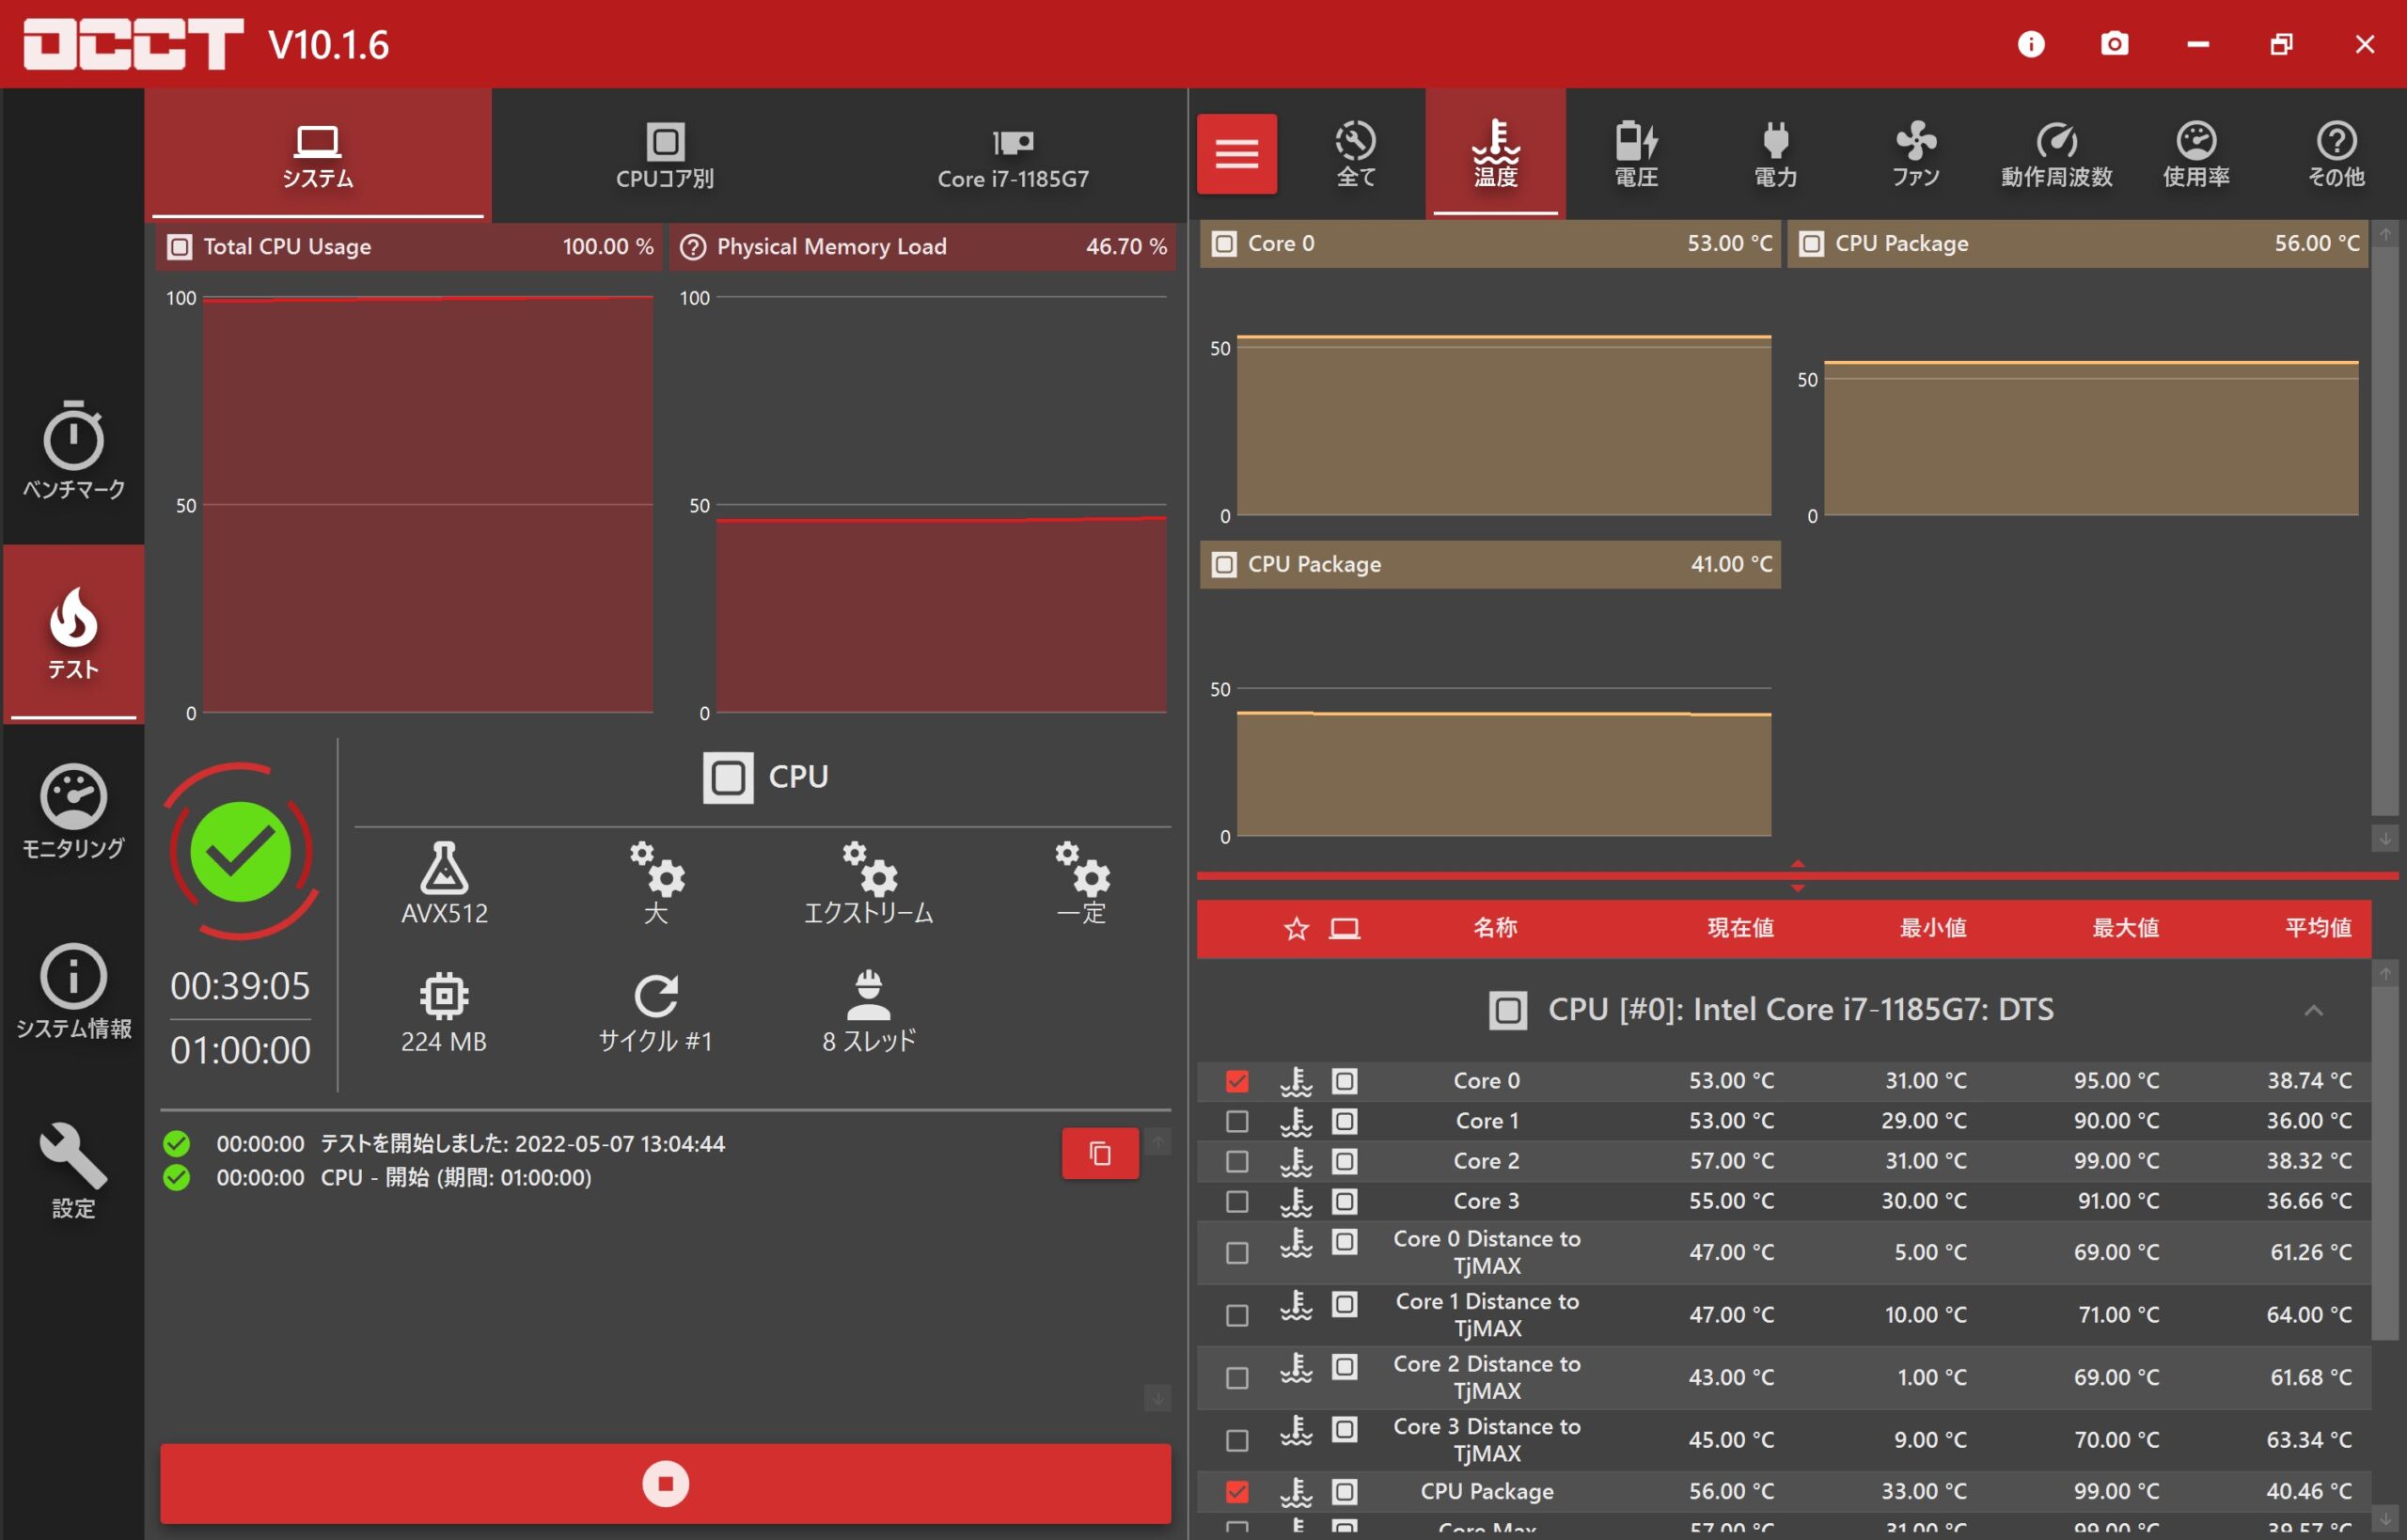Uncheck the CPU Package checkbox in table
2407x1540 pixels.
tap(1237, 1492)
